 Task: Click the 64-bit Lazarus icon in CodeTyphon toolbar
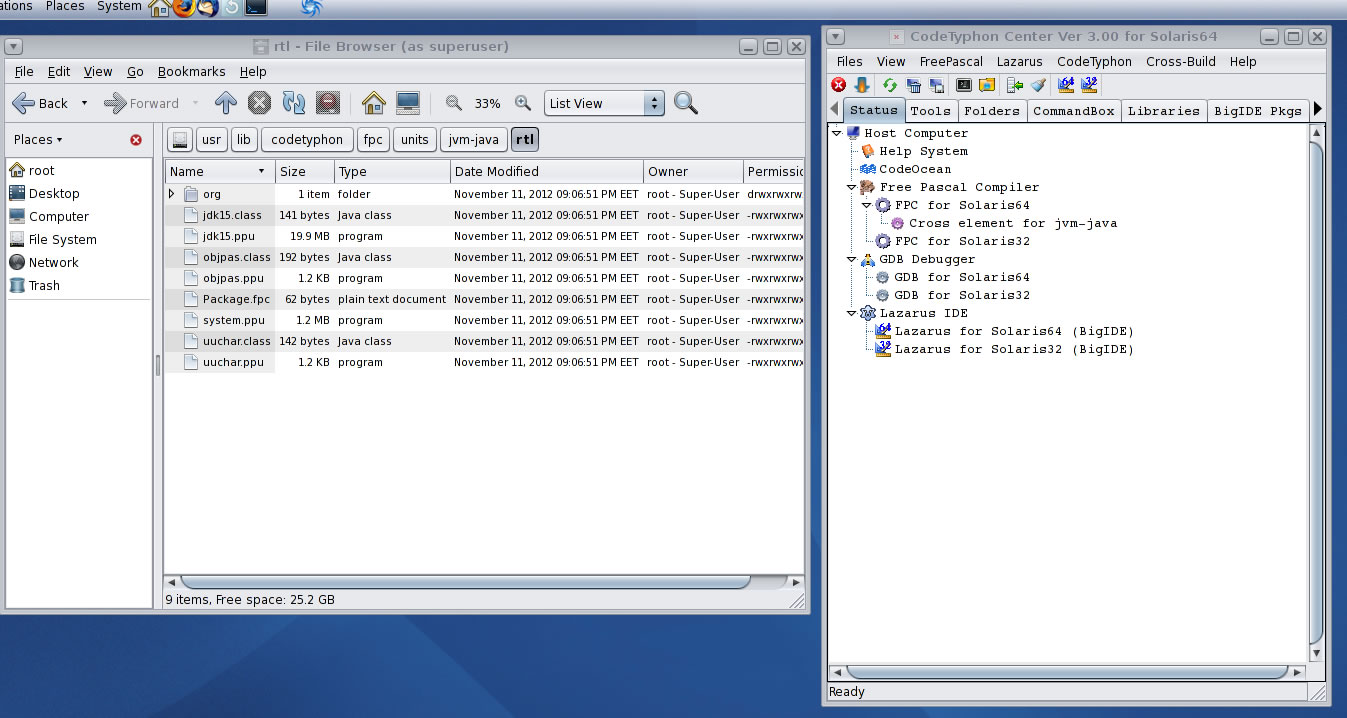click(1066, 85)
